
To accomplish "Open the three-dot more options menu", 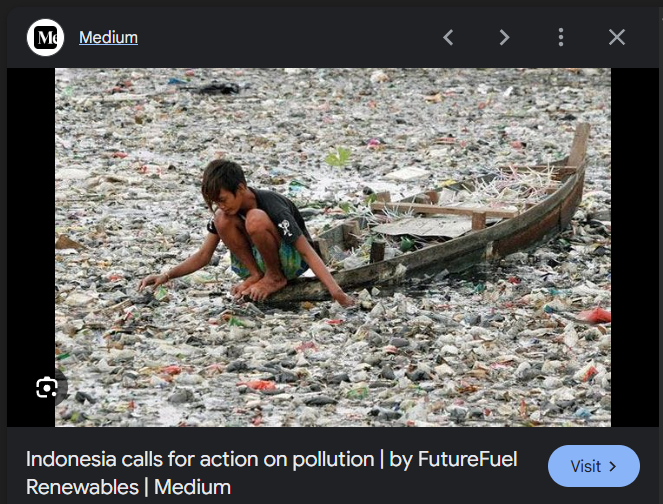I will [x=561, y=38].
